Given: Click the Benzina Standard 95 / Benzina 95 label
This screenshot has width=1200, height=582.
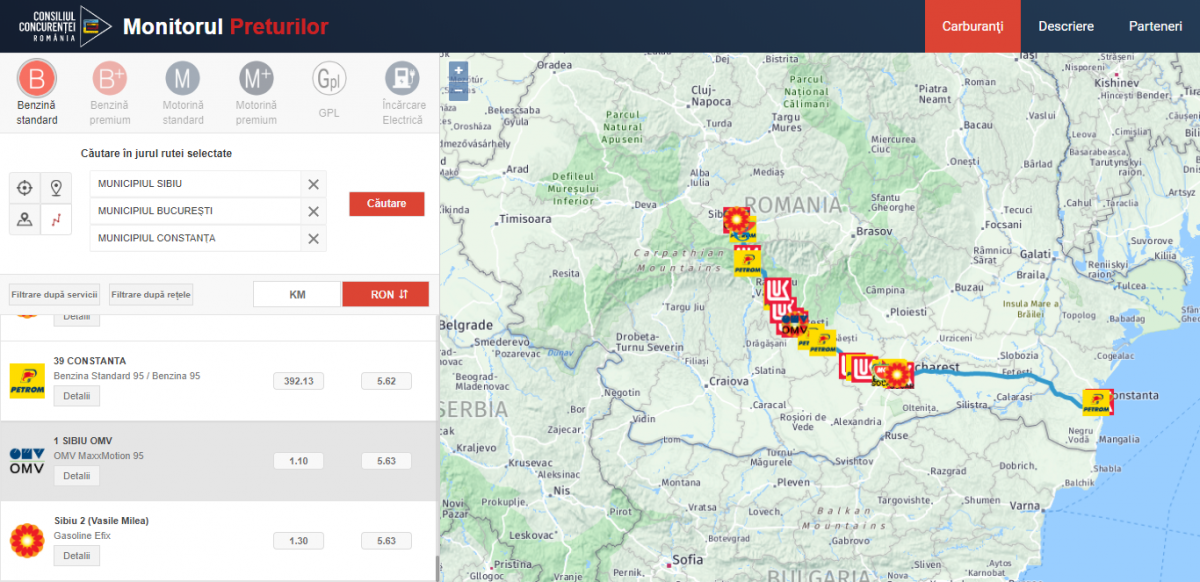Looking at the screenshot, I should tap(127, 376).
